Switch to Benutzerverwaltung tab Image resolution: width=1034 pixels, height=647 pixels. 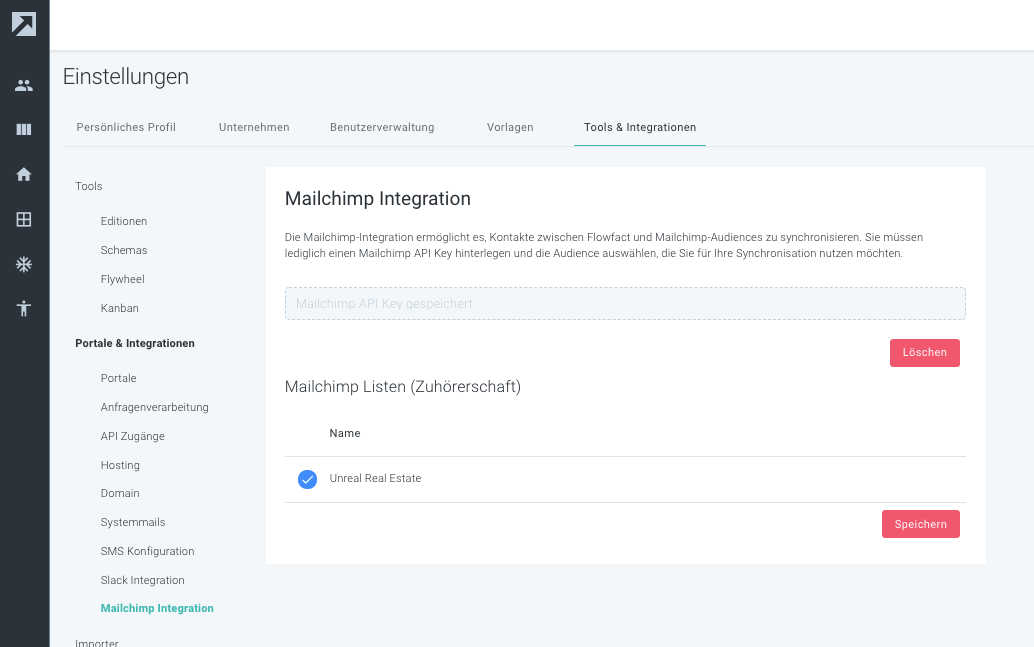pos(382,127)
